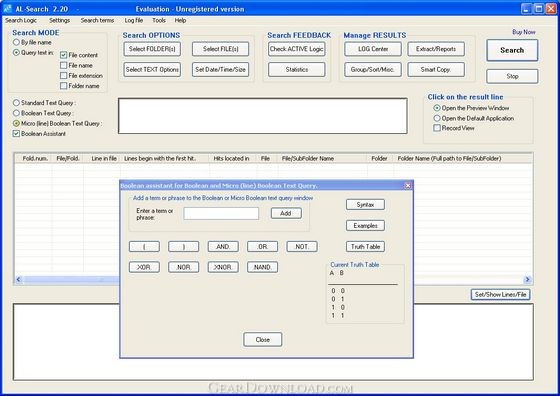This screenshot has width=560, height=396.
Task: Maximize the AL-Search window
Action: coord(539,9)
